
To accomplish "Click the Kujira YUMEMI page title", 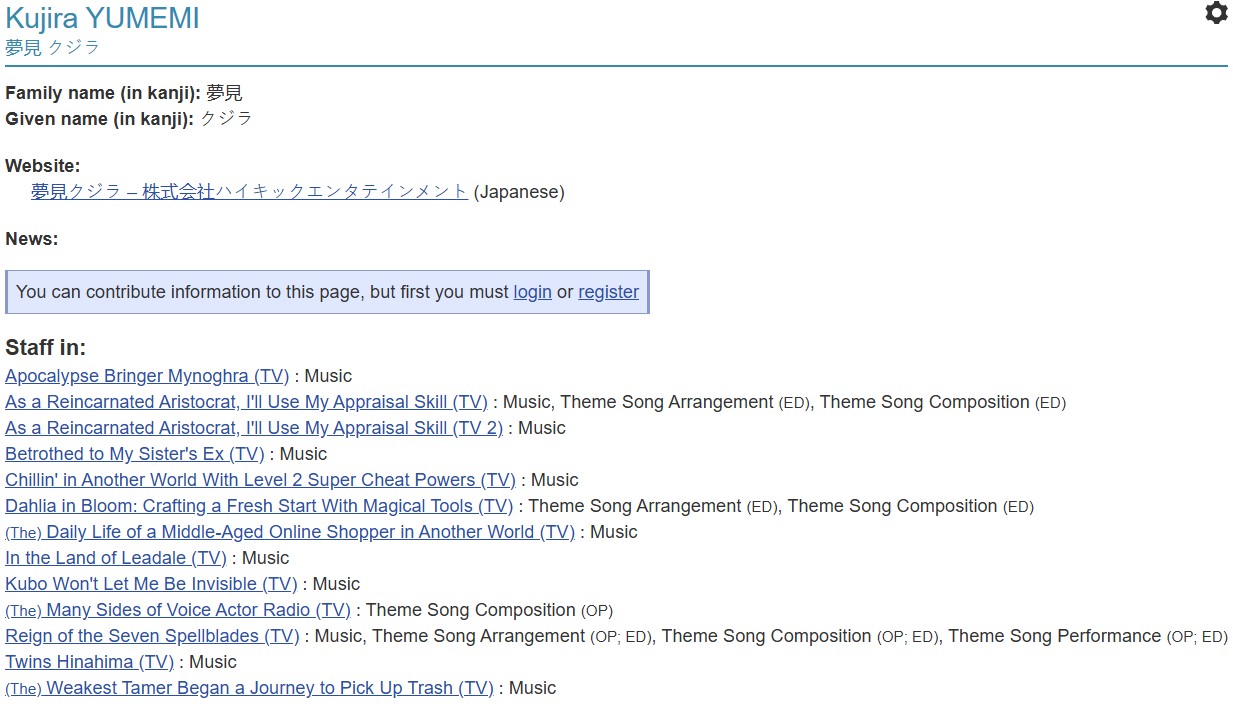I will (x=102, y=18).
